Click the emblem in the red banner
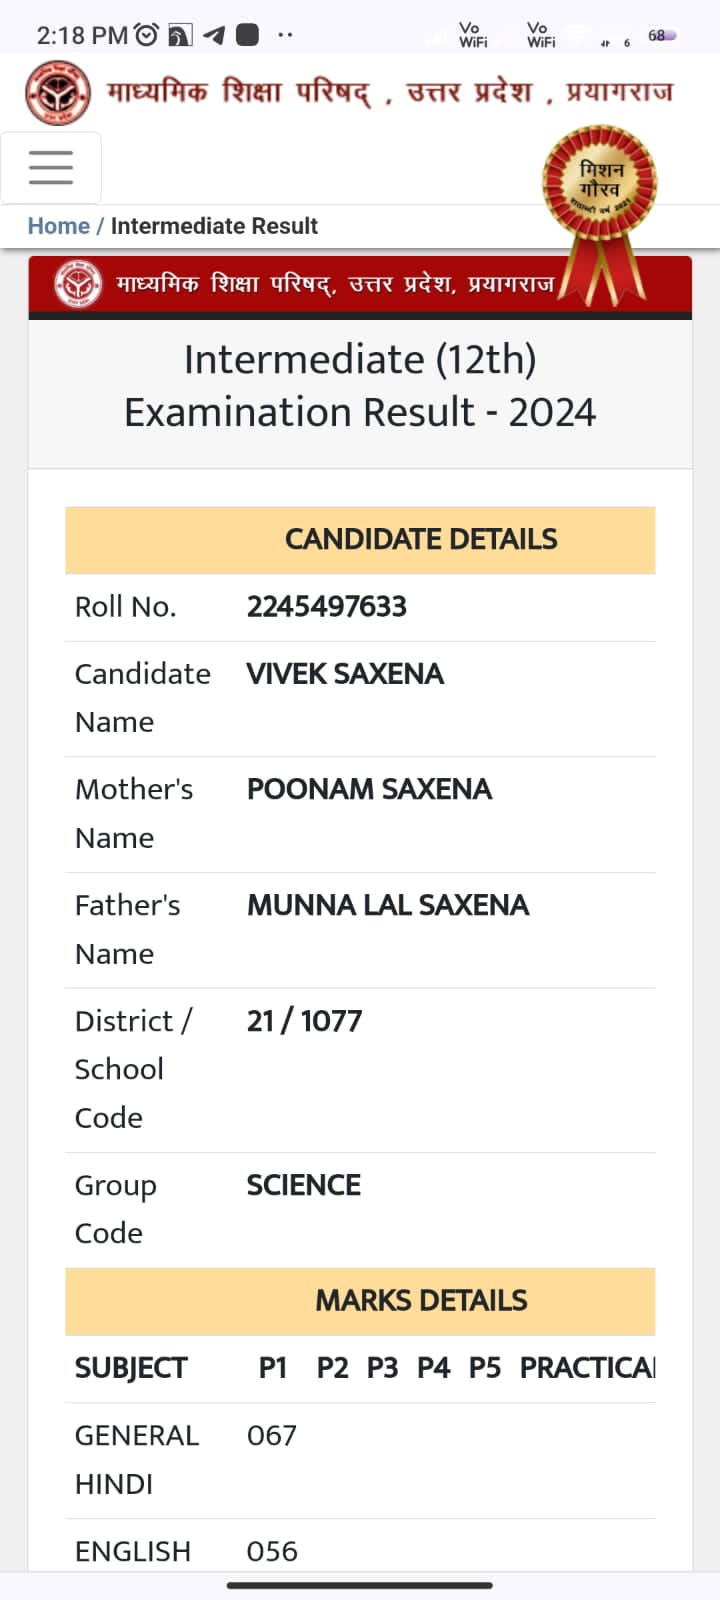This screenshot has width=720, height=1600. pos(78,284)
